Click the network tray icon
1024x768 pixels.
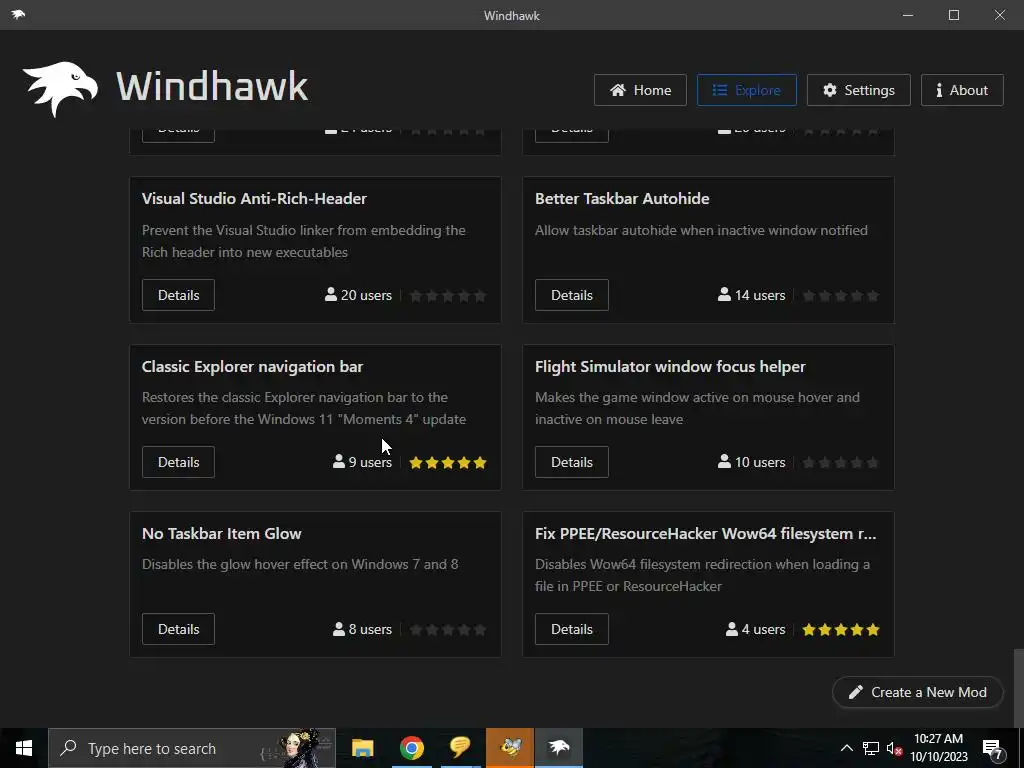pyautogui.click(x=871, y=748)
